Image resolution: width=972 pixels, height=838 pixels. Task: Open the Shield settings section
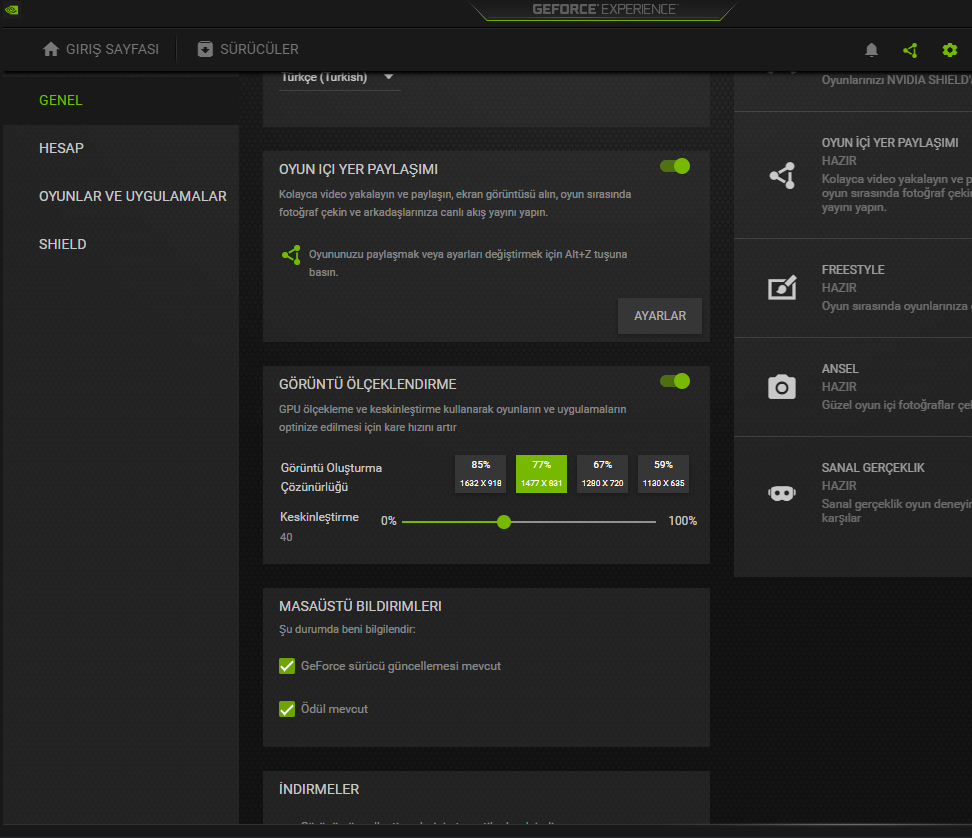pyautogui.click(x=121, y=244)
